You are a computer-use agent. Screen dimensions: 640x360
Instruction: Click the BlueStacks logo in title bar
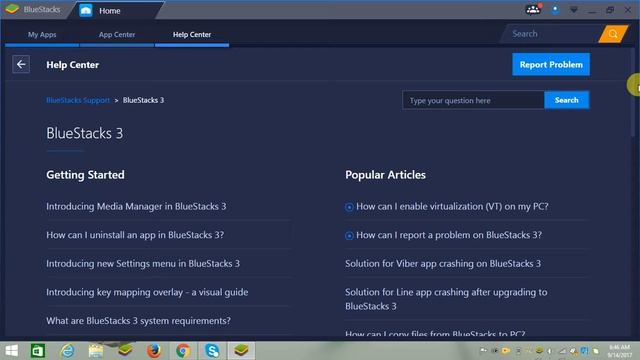click(x=12, y=9)
